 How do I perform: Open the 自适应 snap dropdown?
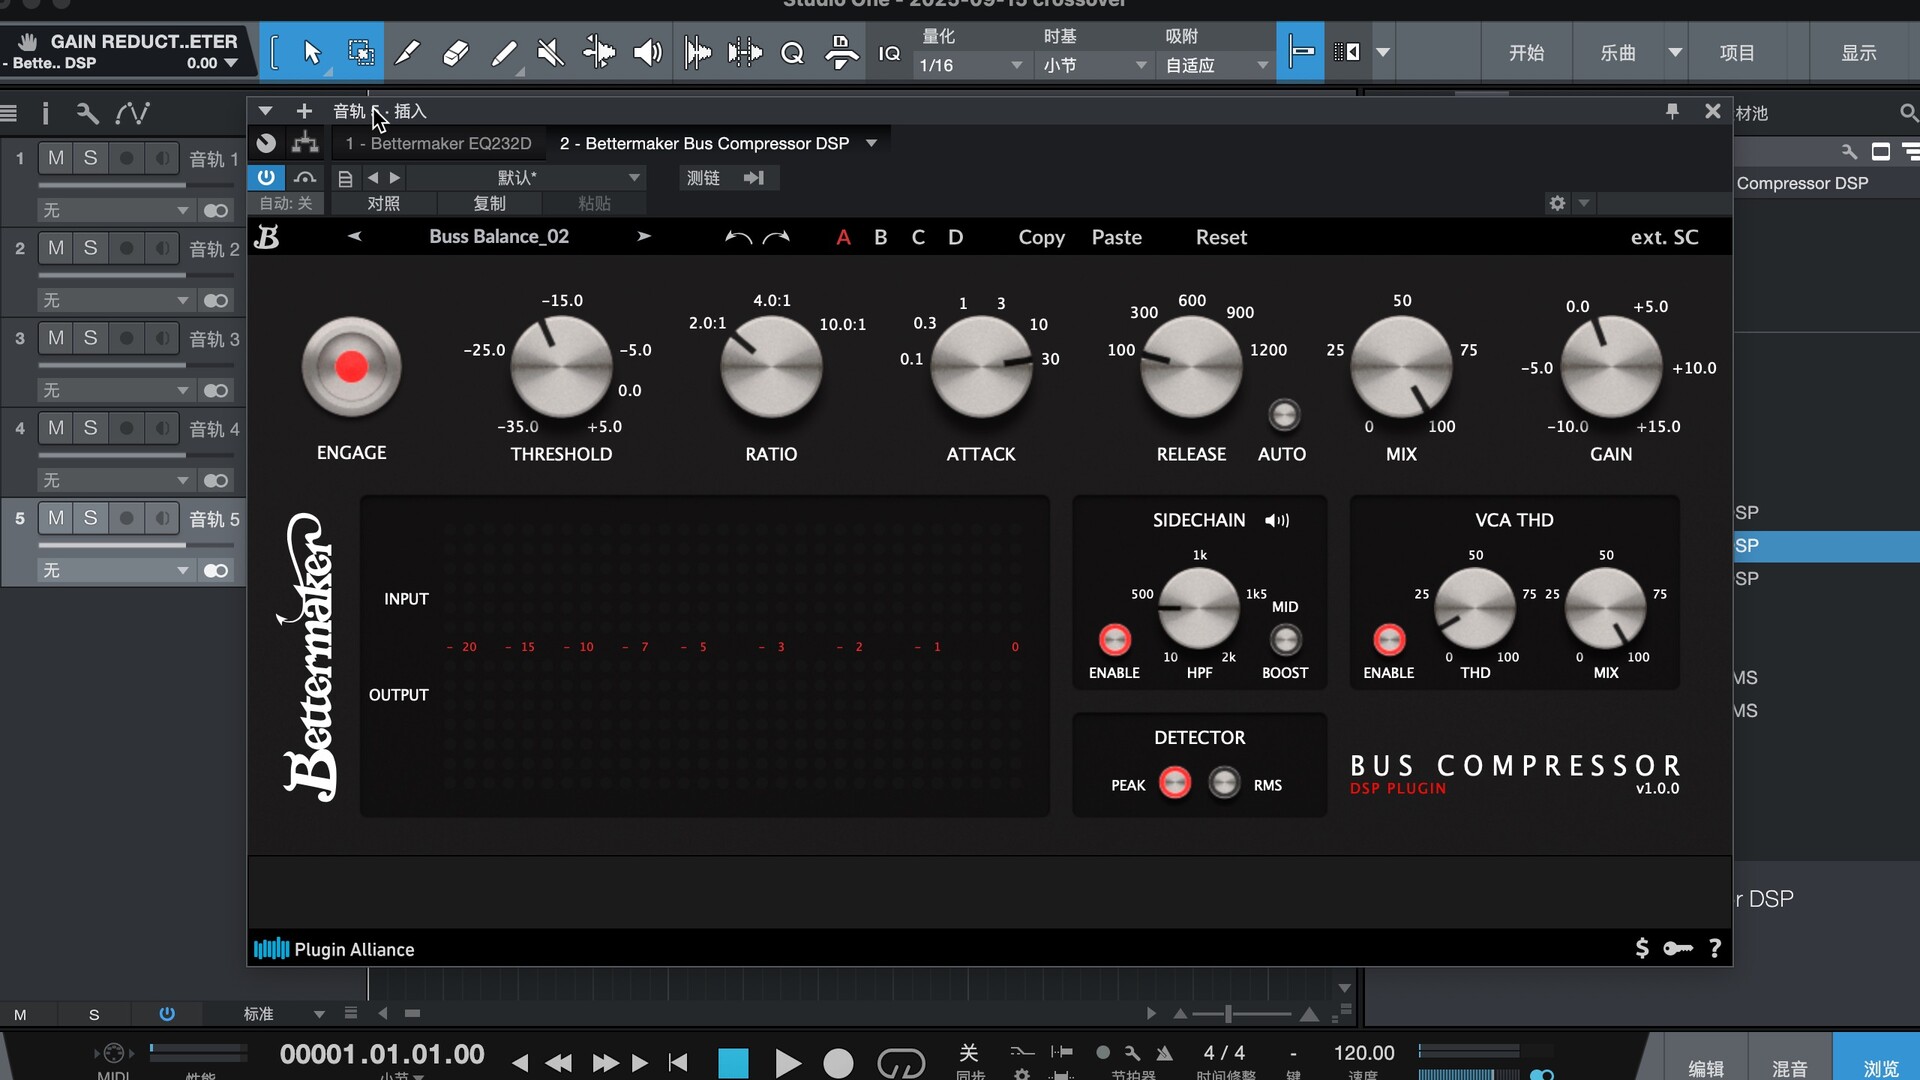1216,65
